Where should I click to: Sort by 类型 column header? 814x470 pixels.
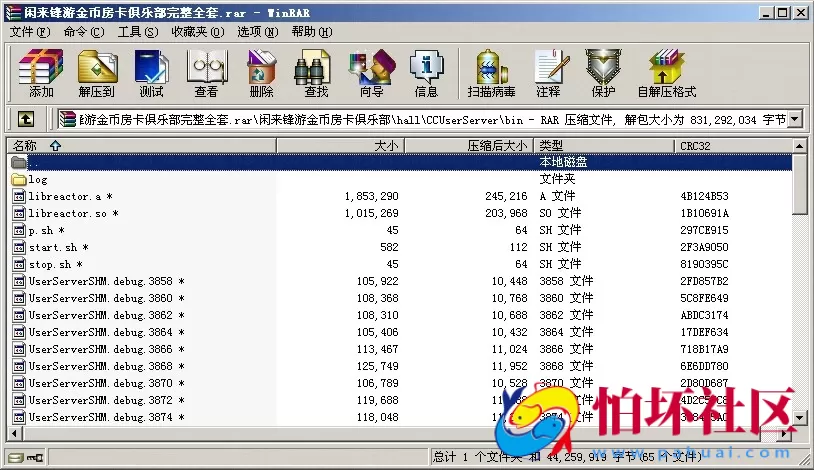point(604,146)
